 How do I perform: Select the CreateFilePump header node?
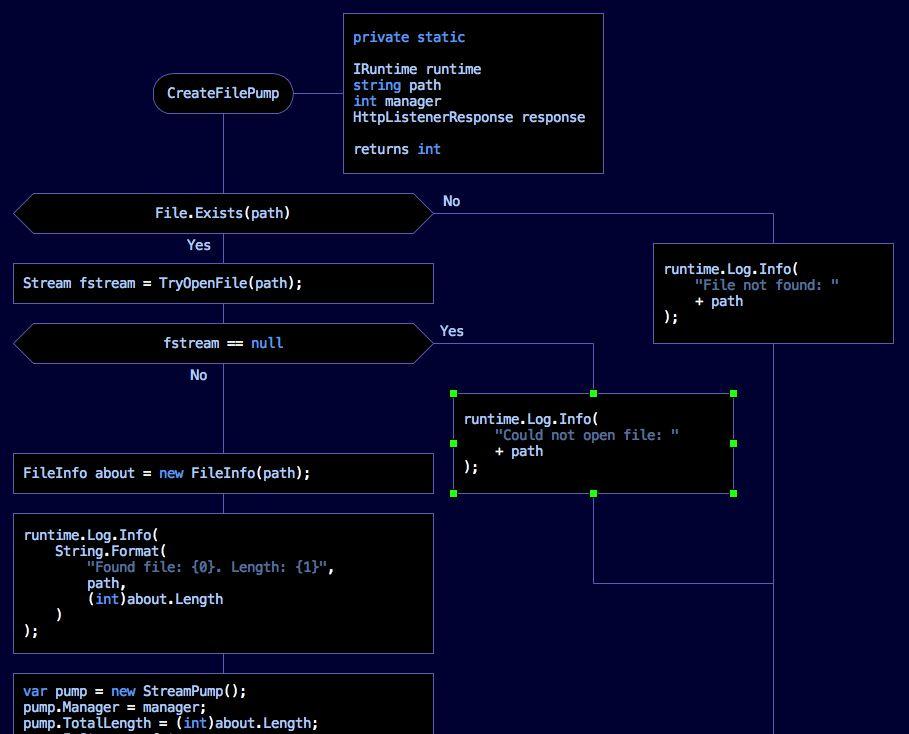(223, 93)
